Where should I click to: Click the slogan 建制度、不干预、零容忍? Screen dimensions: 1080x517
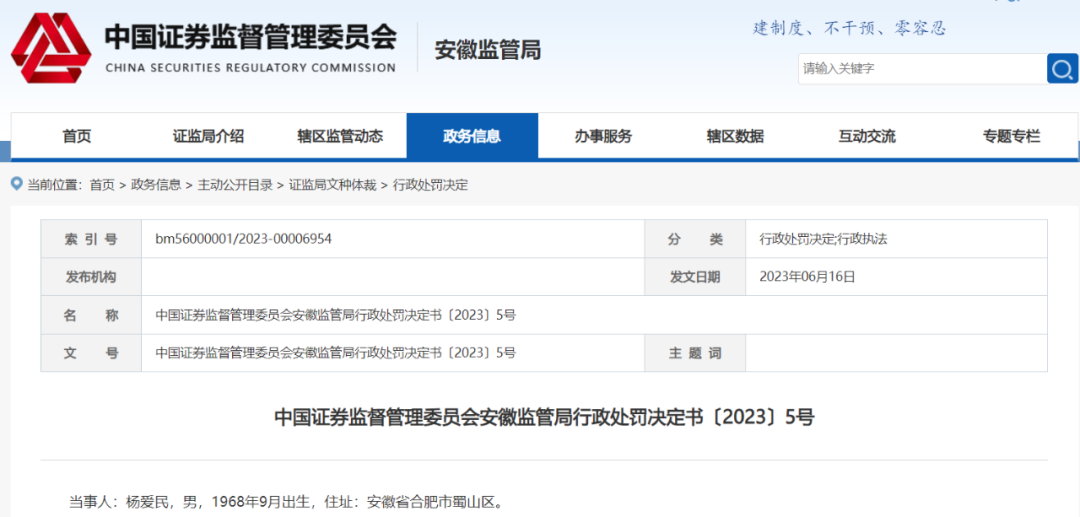pos(849,28)
